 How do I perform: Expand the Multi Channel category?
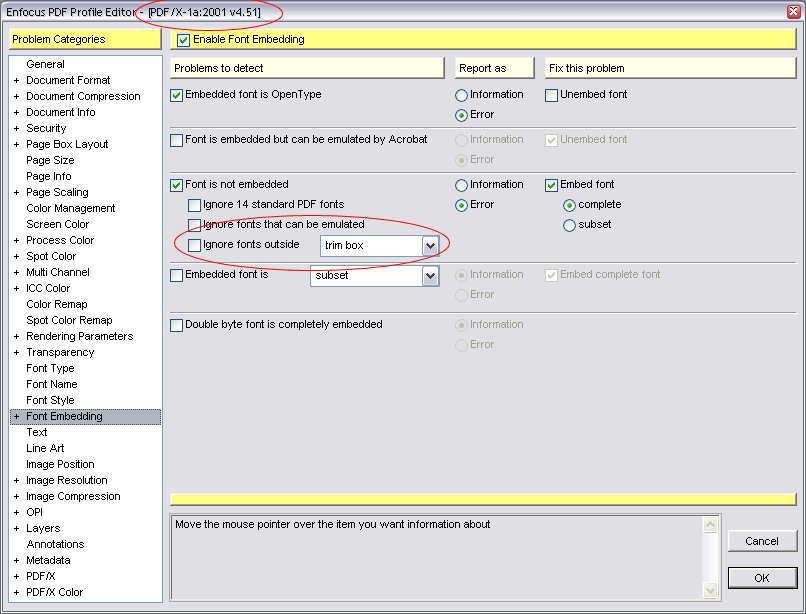click(x=16, y=273)
